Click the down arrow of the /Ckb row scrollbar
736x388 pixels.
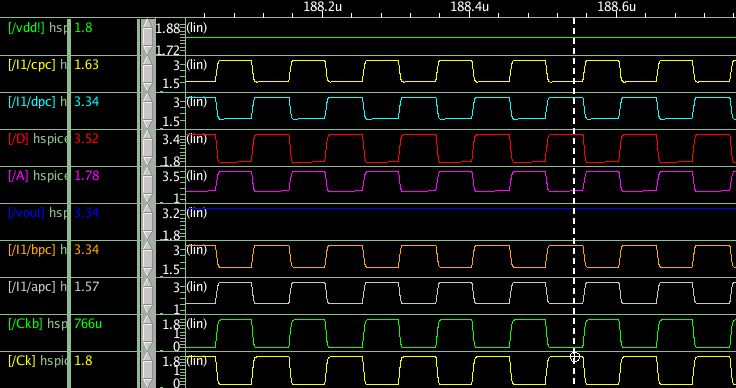click(147, 347)
